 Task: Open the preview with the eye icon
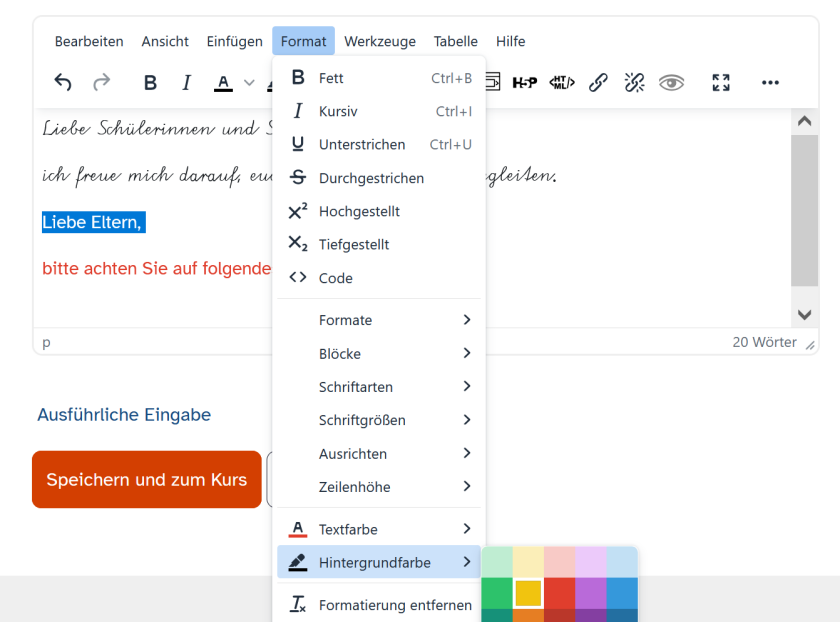coord(672,83)
